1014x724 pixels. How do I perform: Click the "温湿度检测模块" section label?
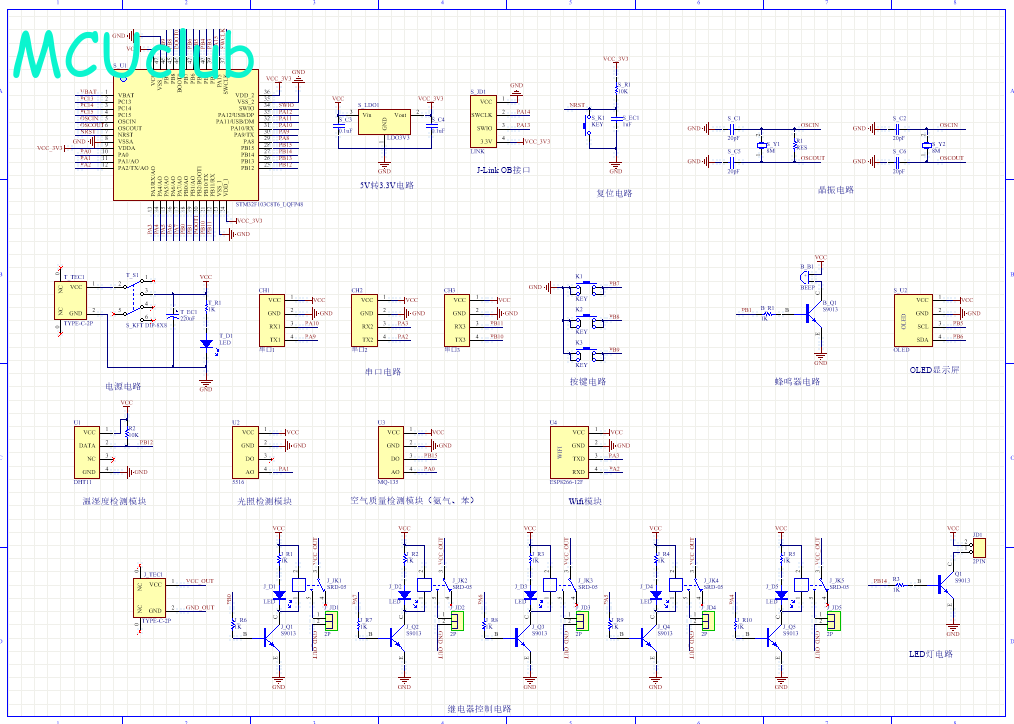(x=114, y=501)
